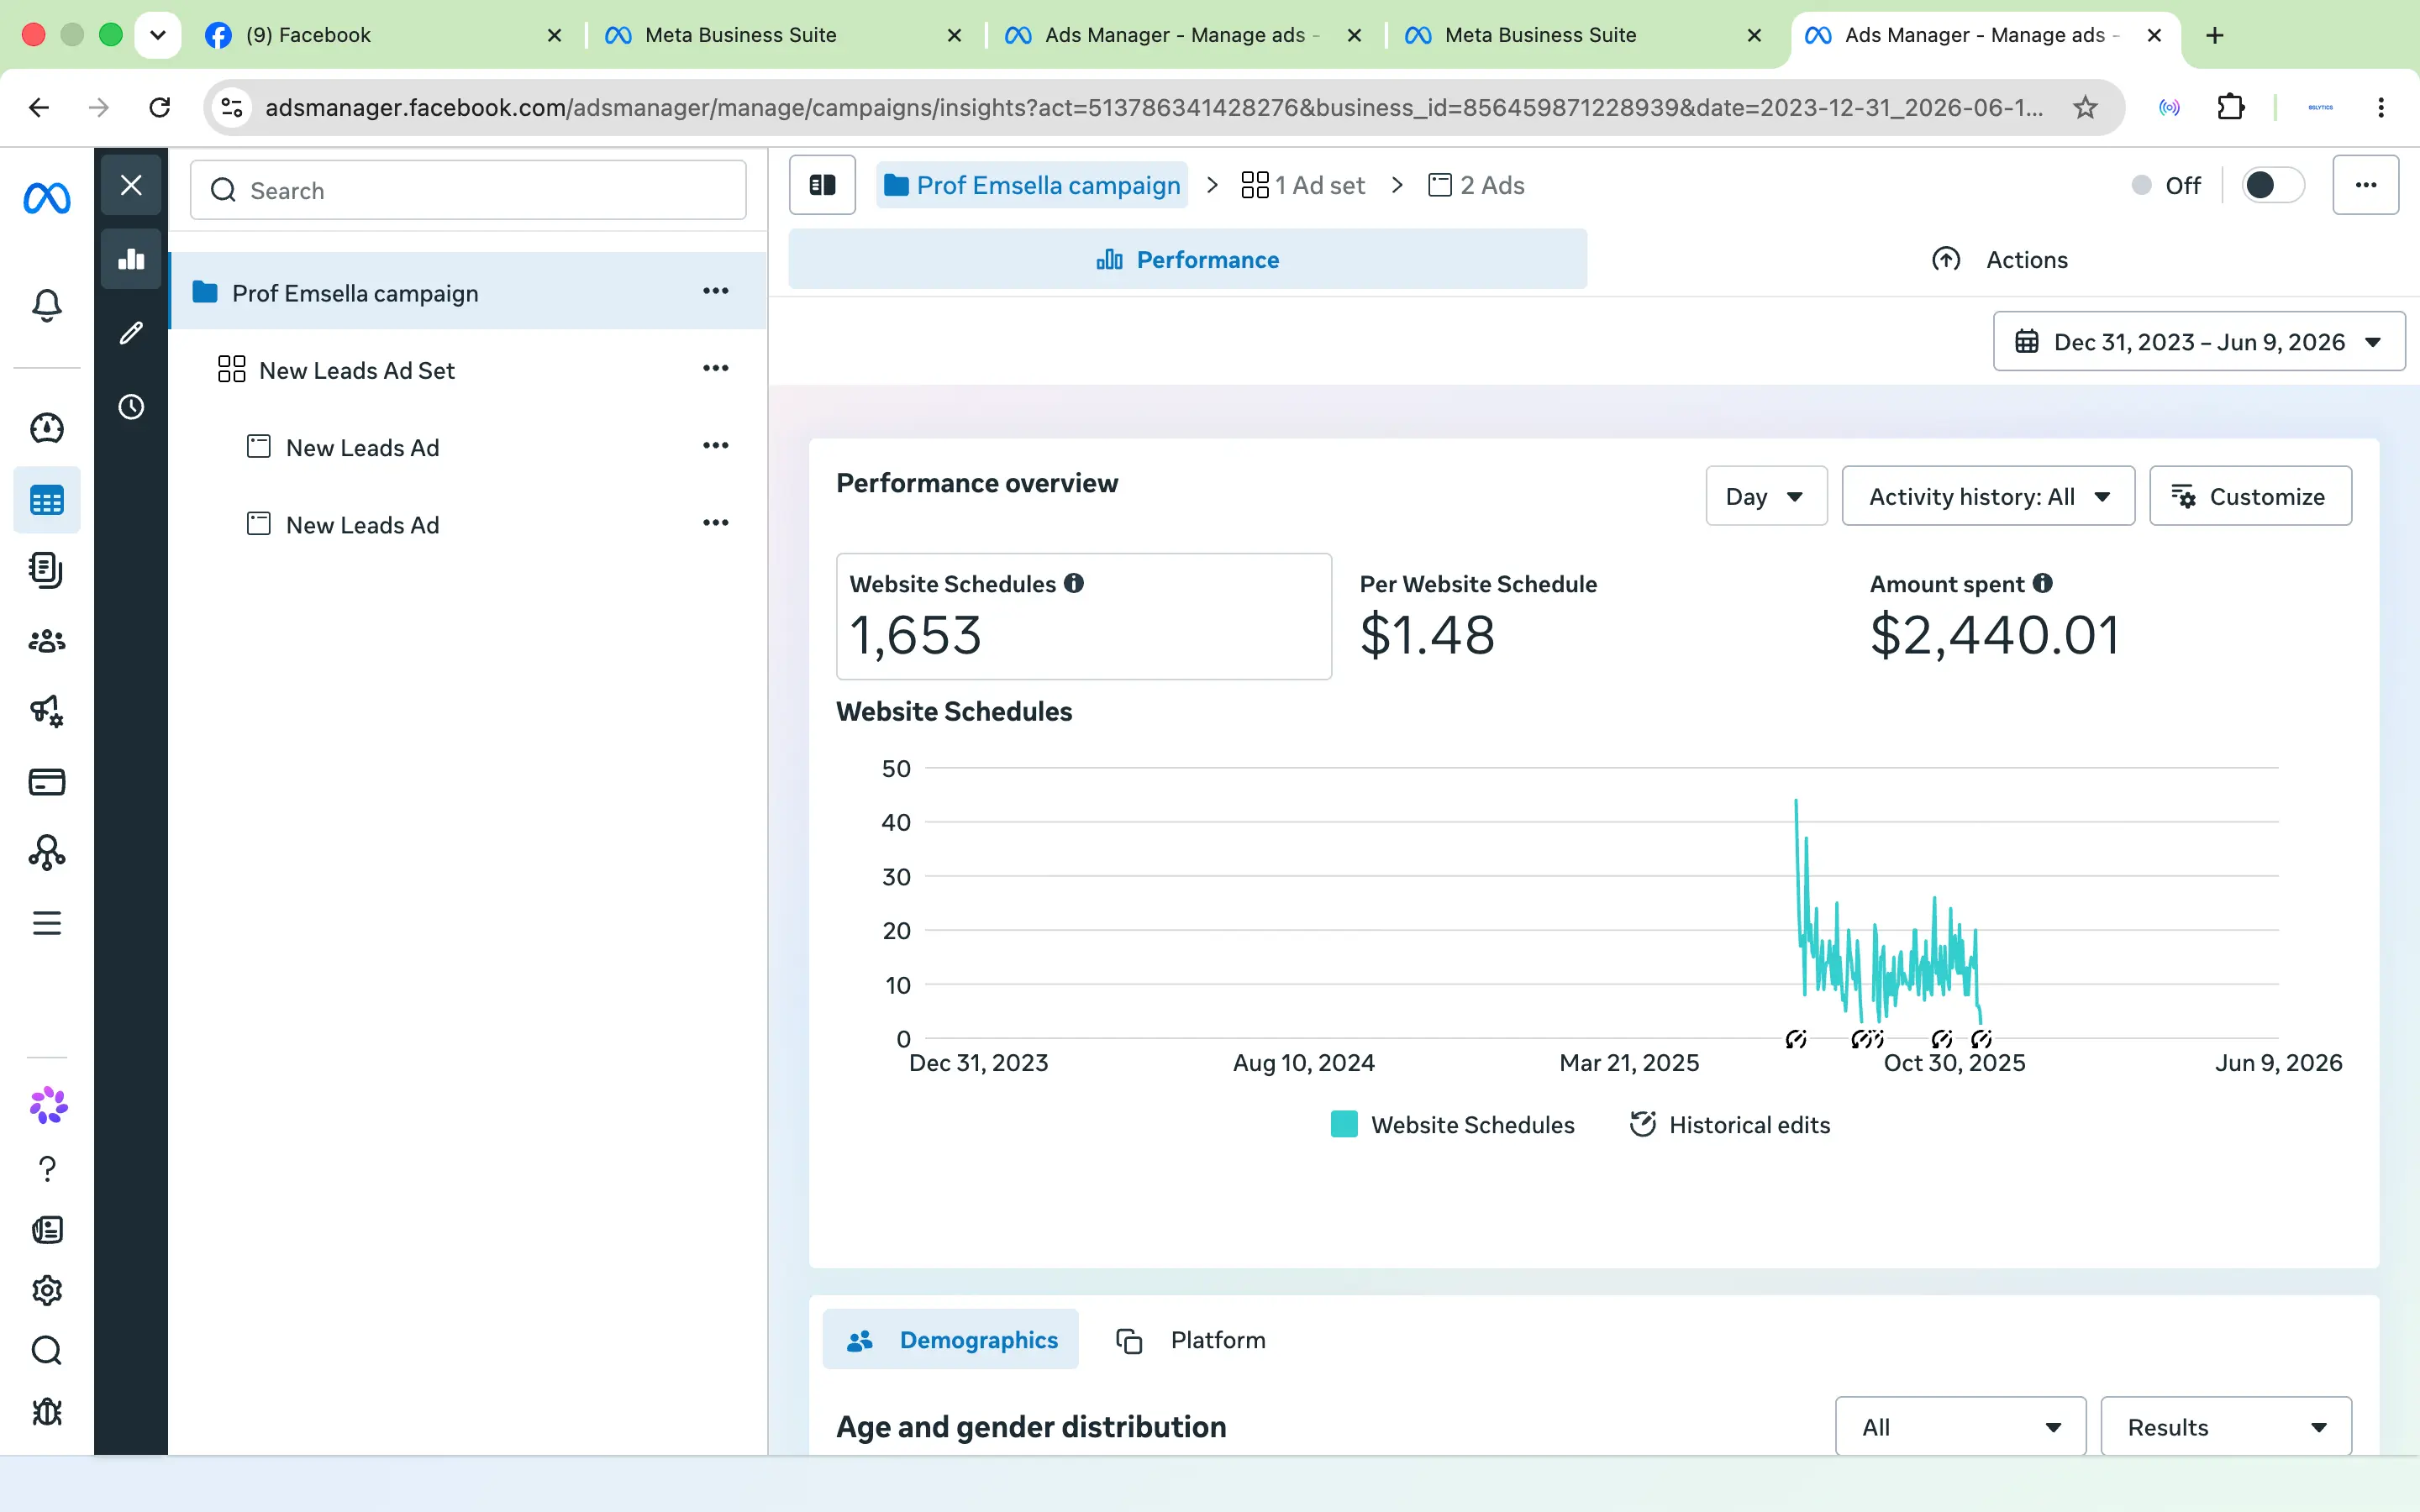Viewport: 2420px width, 1512px height.
Task: Reload the page
Action: pos(160,107)
